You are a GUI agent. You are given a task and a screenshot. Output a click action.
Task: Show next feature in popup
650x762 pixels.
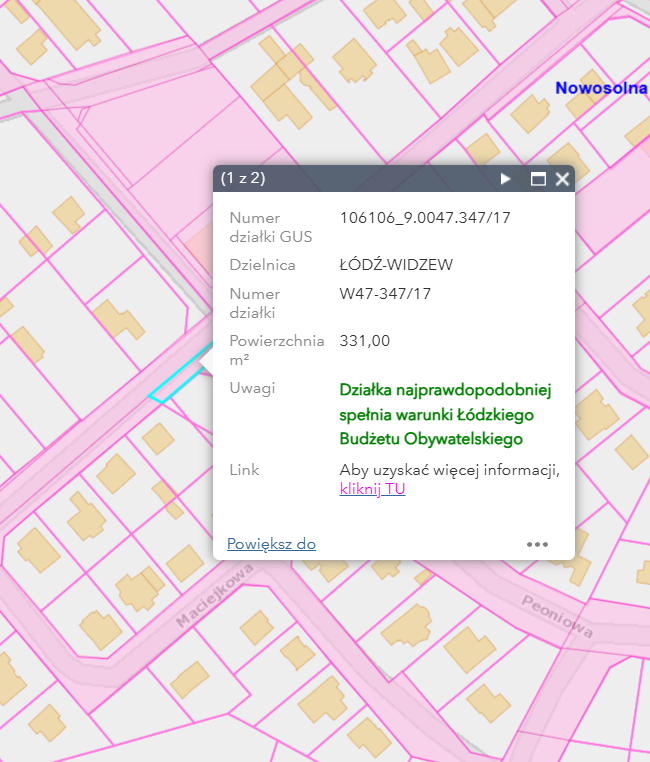coord(506,179)
